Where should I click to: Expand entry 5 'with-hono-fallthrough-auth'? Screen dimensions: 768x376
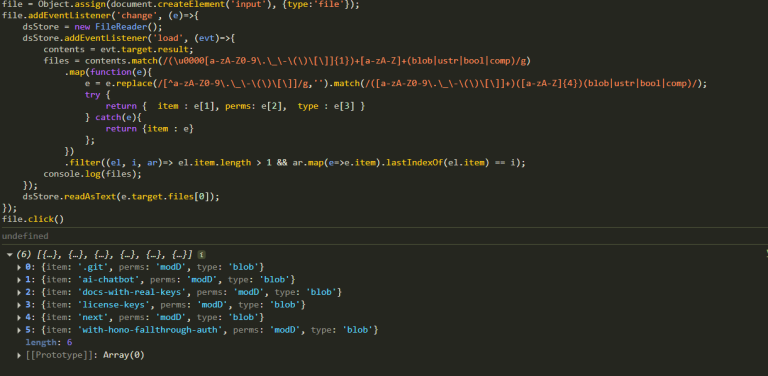pyautogui.click(x=19, y=330)
